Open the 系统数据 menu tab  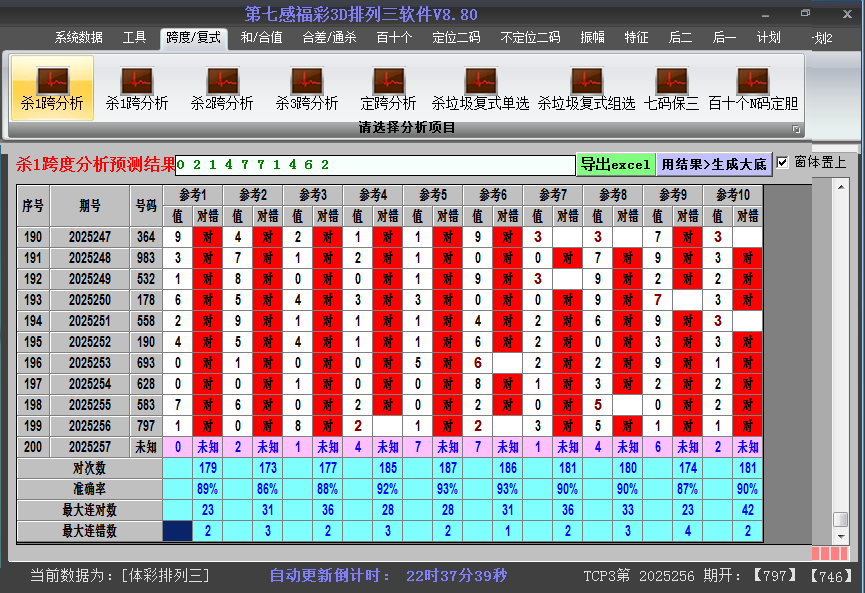(x=79, y=38)
